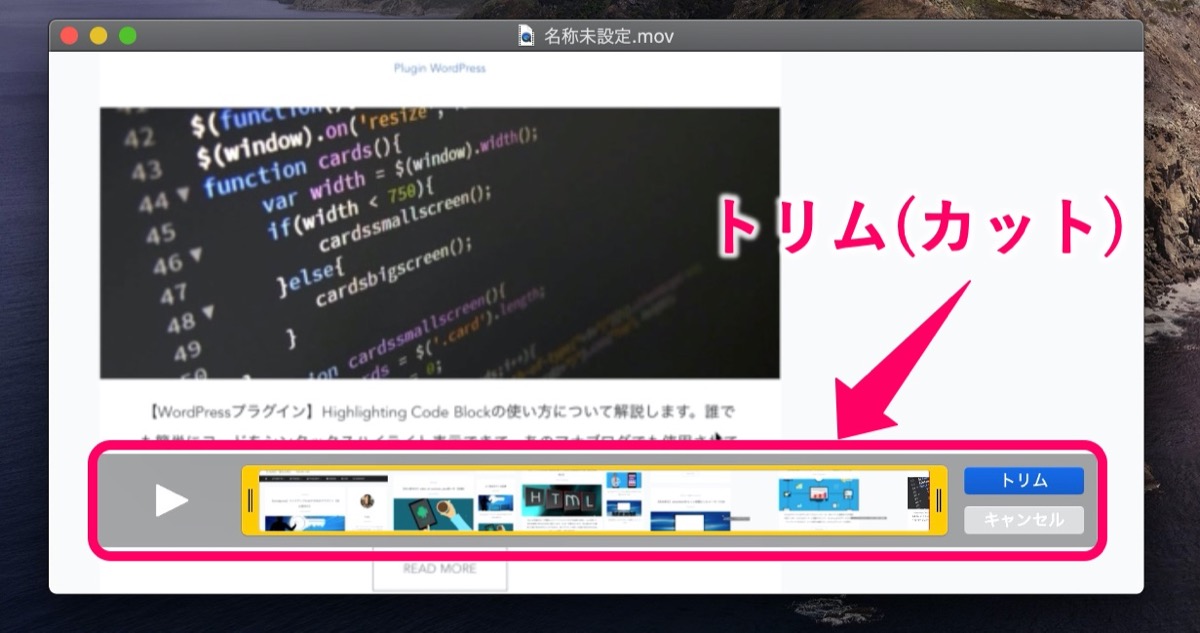Click the document icon in the title bar
Screen dimensions: 1200x633
[x=526, y=36]
